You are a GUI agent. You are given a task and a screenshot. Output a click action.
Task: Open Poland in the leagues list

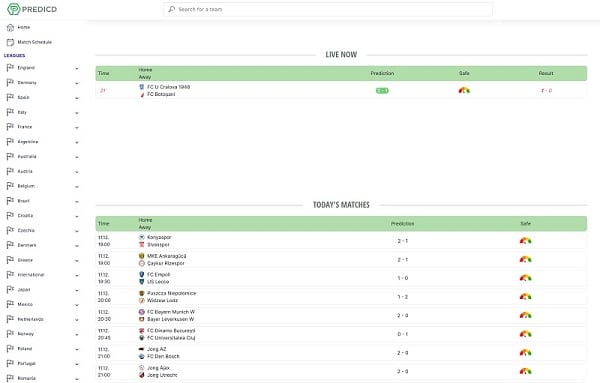pos(25,349)
